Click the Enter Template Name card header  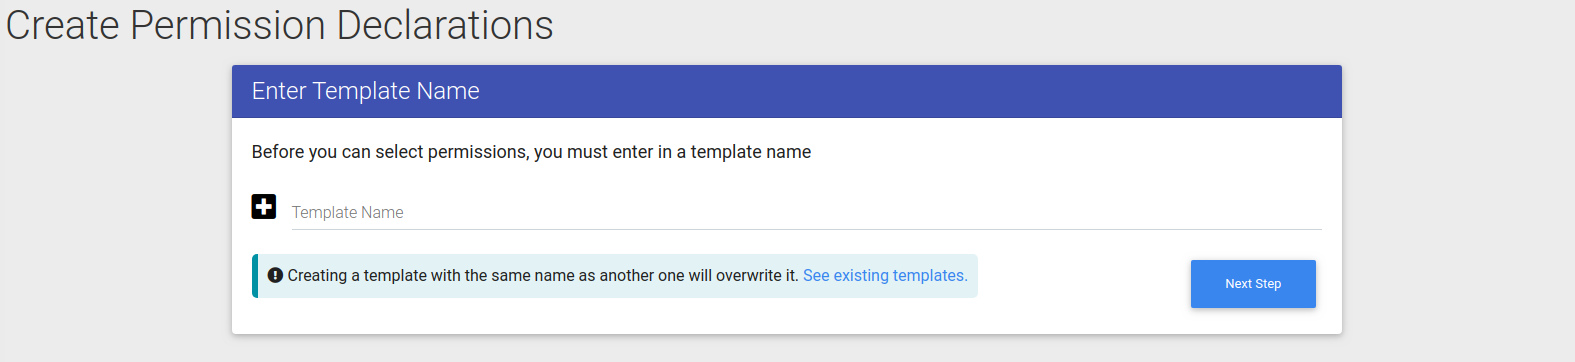click(x=366, y=91)
